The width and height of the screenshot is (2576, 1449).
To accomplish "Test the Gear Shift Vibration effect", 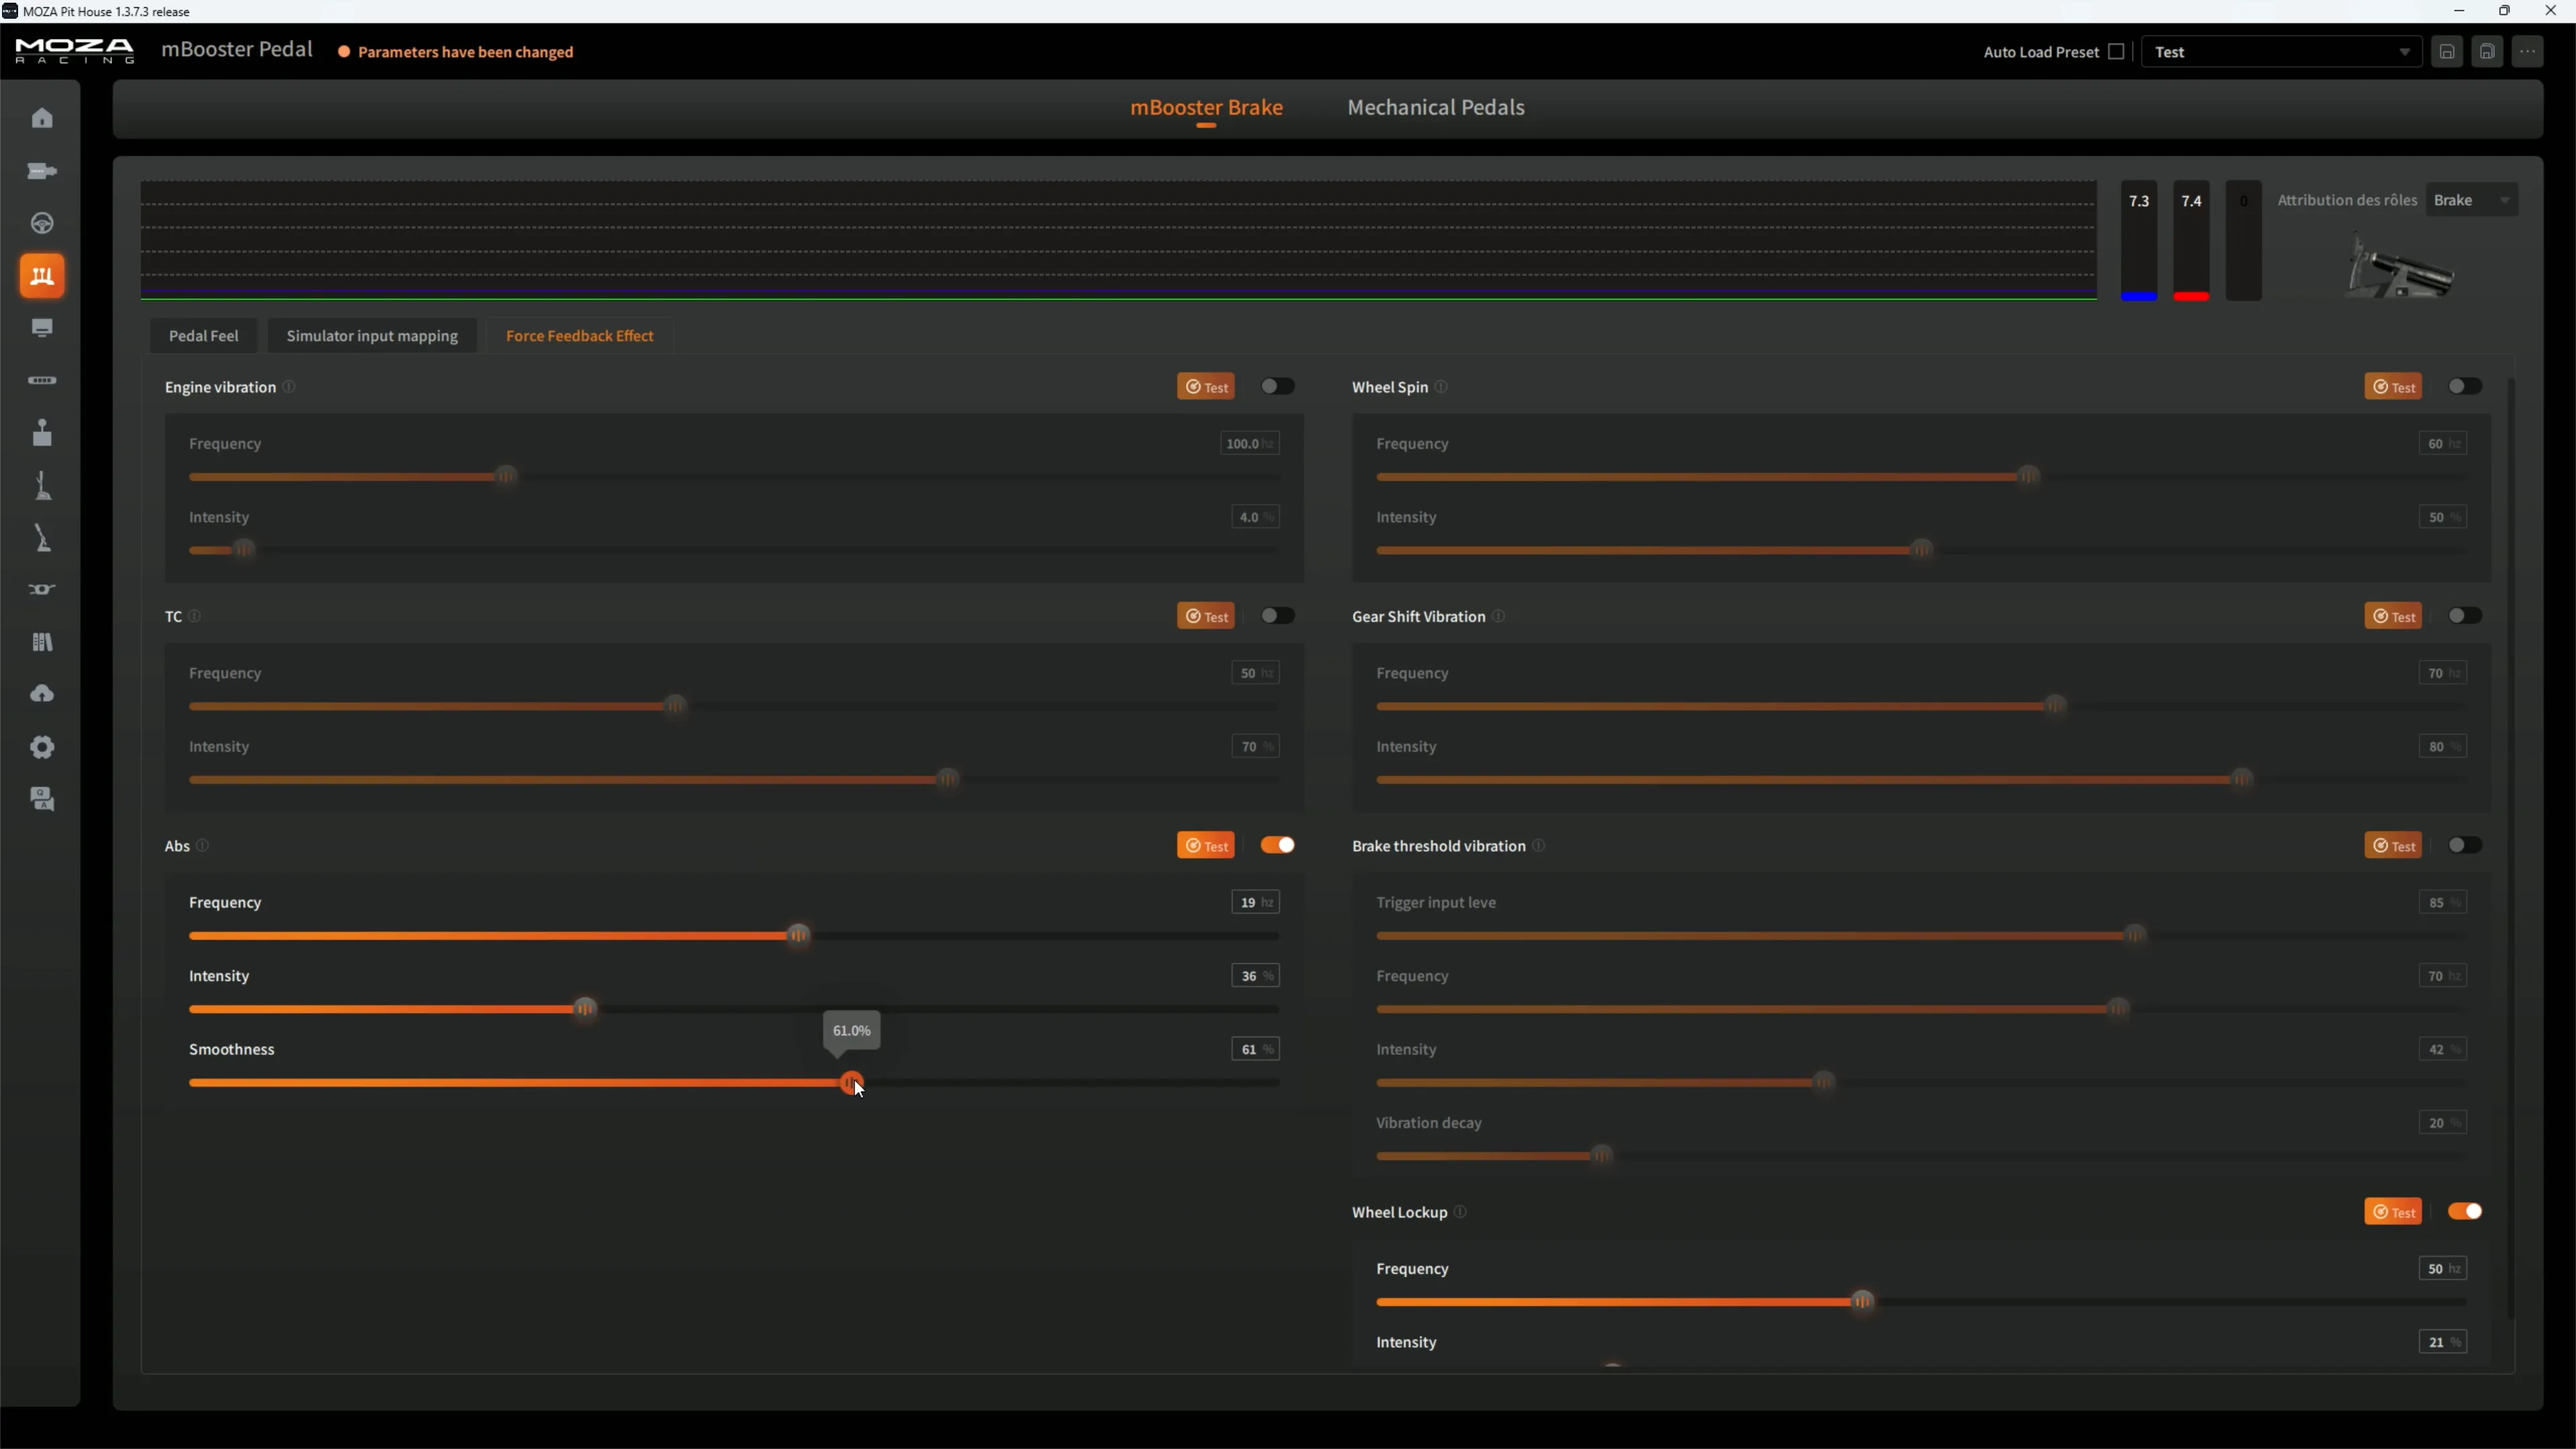I will coord(2393,616).
